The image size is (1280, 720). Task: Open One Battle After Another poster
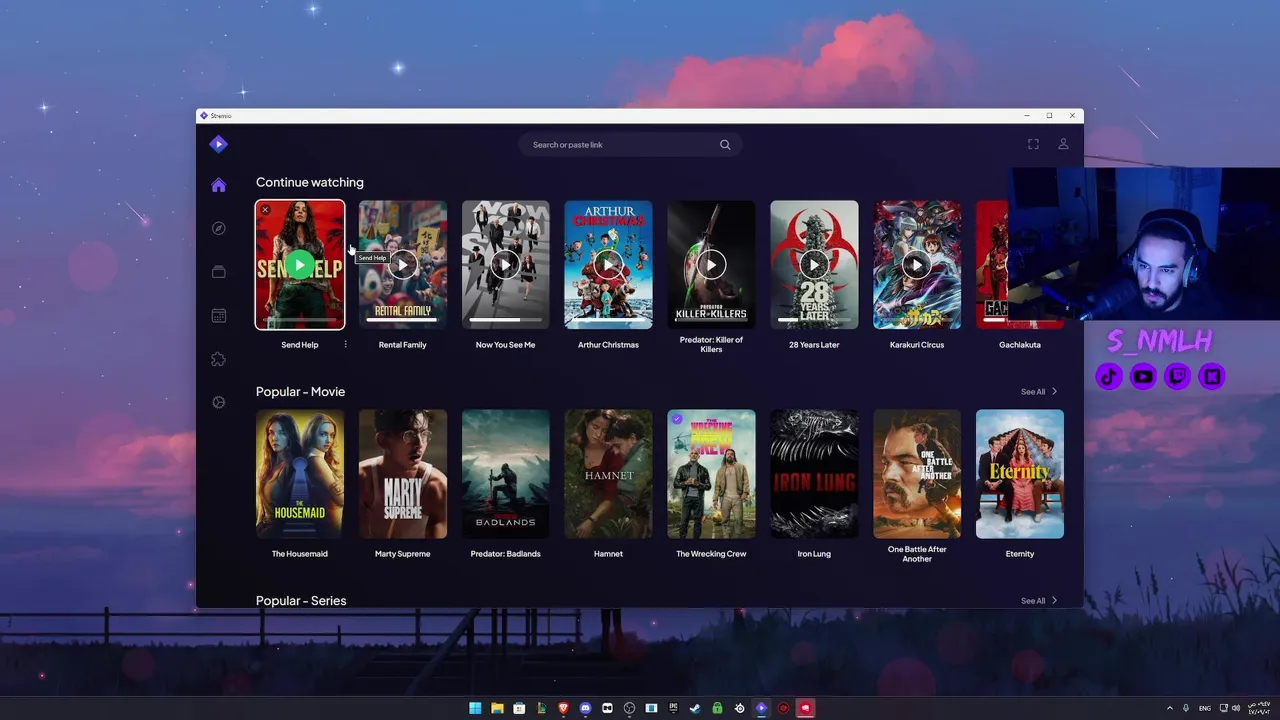click(x=917, y=474)
